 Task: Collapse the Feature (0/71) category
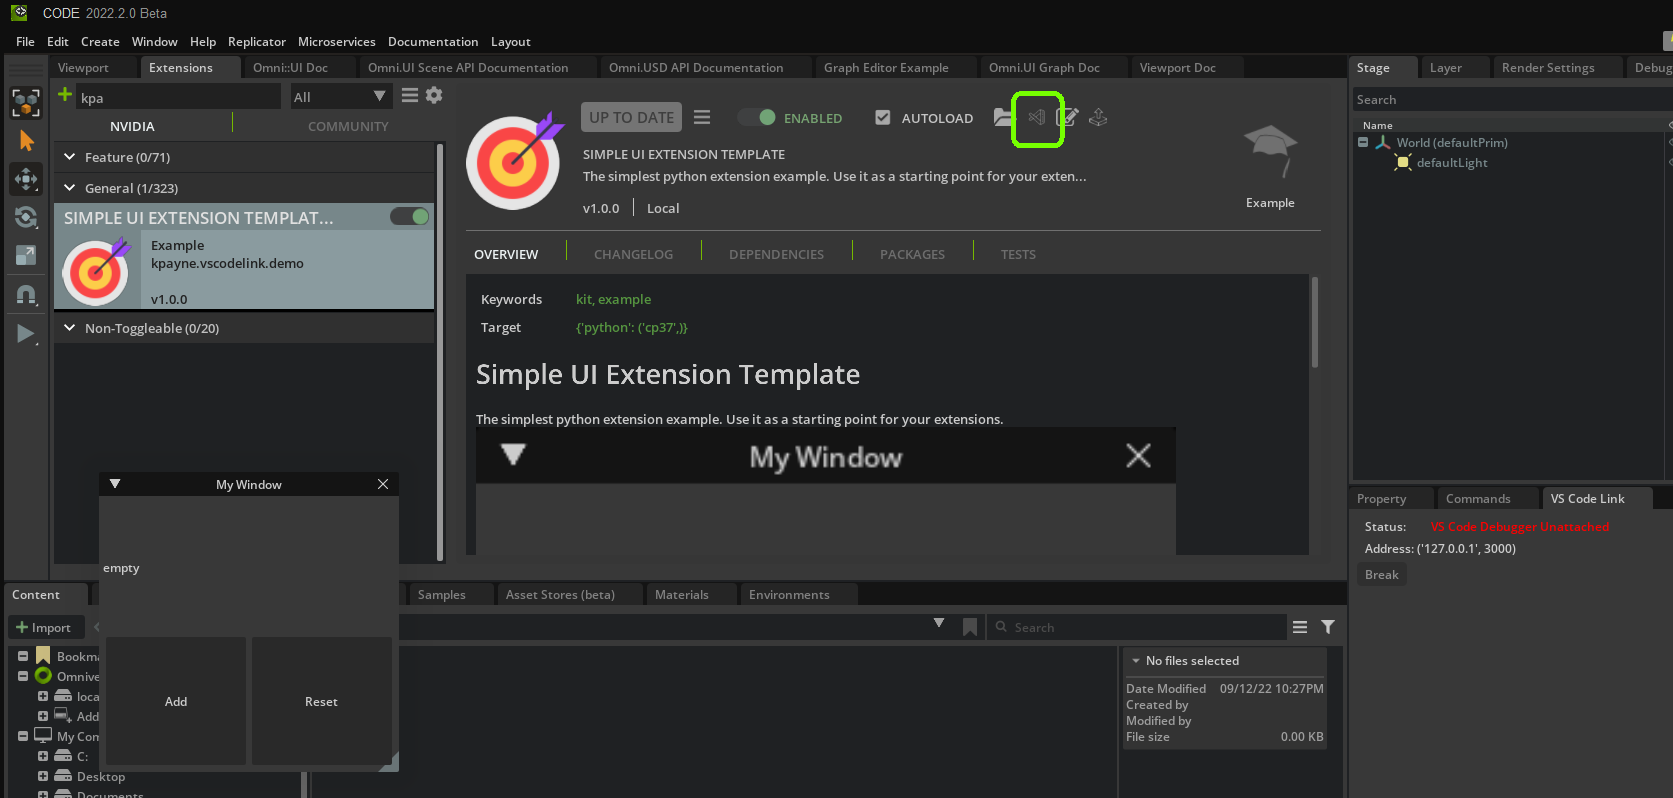(70, 157)
